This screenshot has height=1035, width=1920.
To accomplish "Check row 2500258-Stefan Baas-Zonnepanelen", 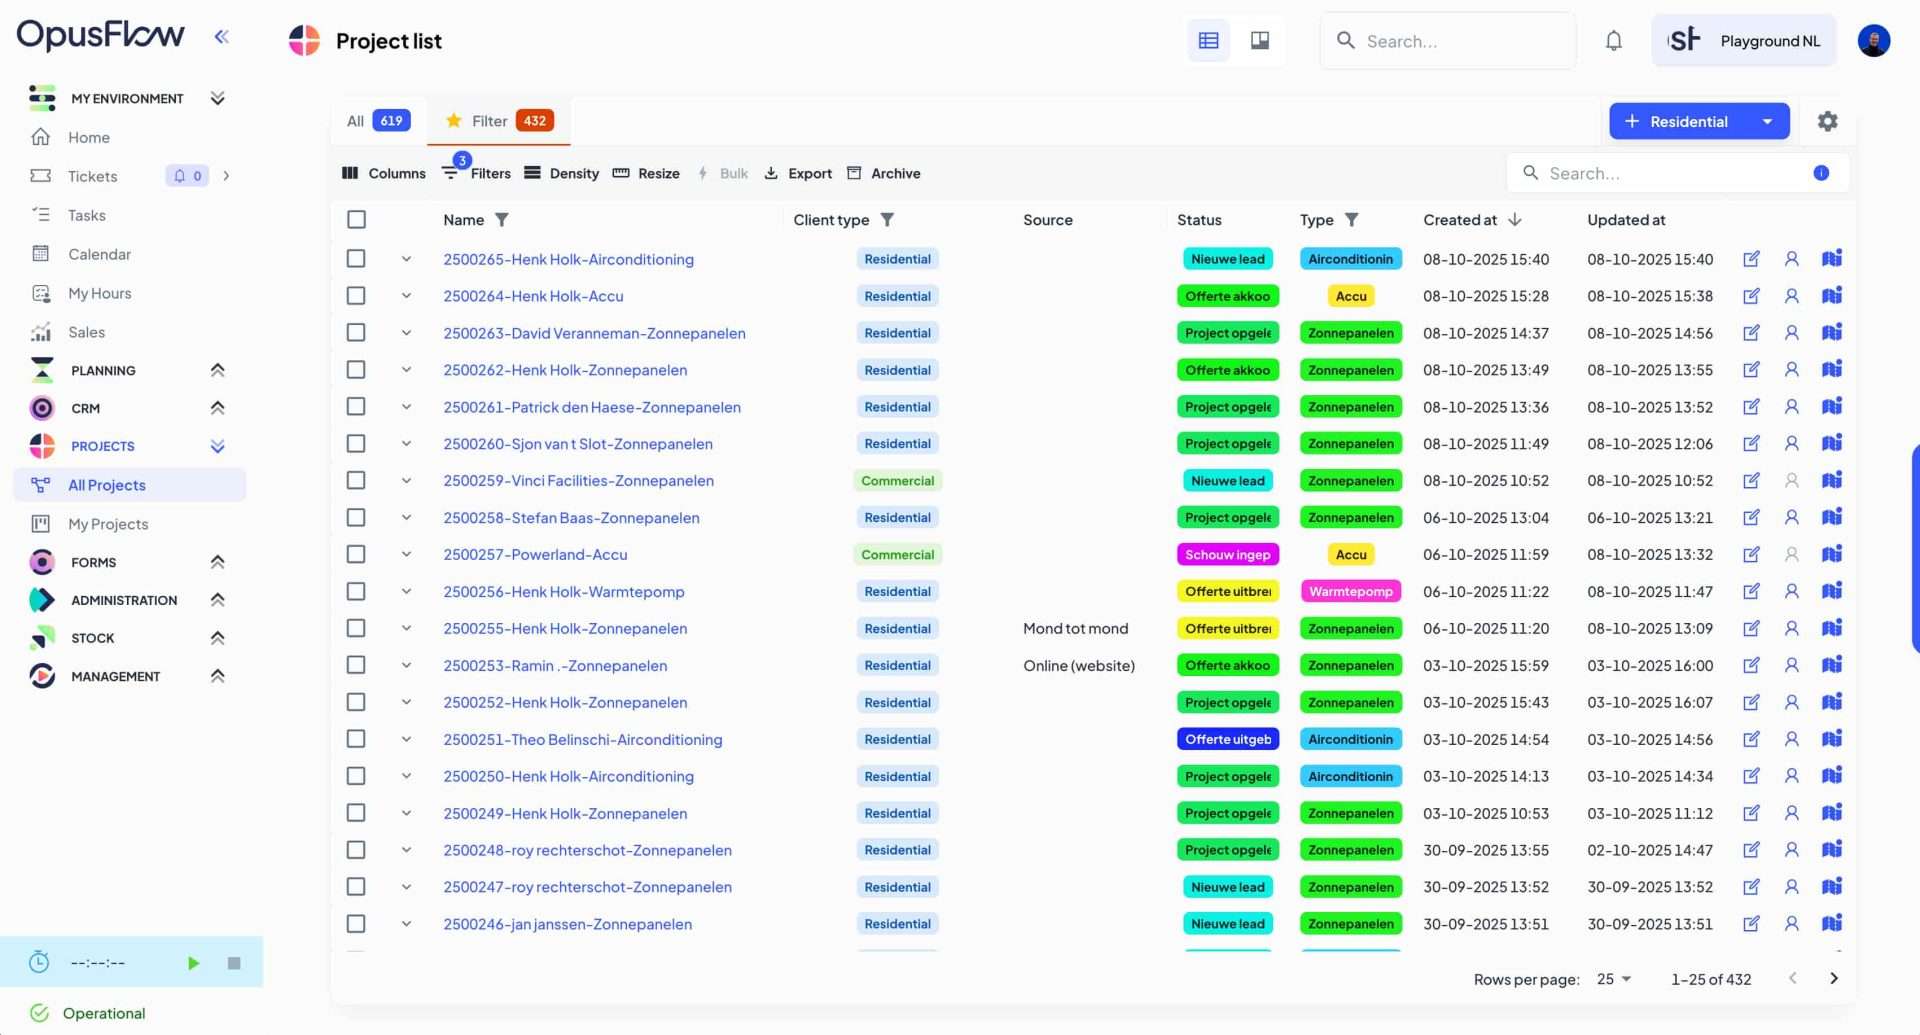I will 356,518.
